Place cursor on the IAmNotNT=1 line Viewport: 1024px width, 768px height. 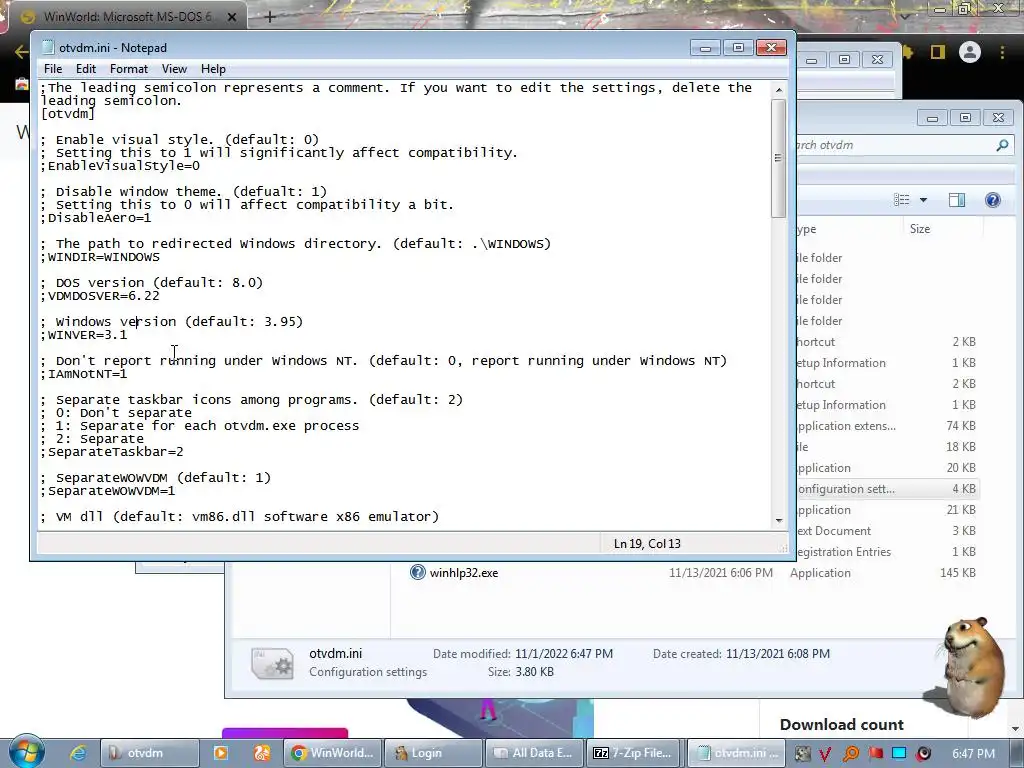84,374
